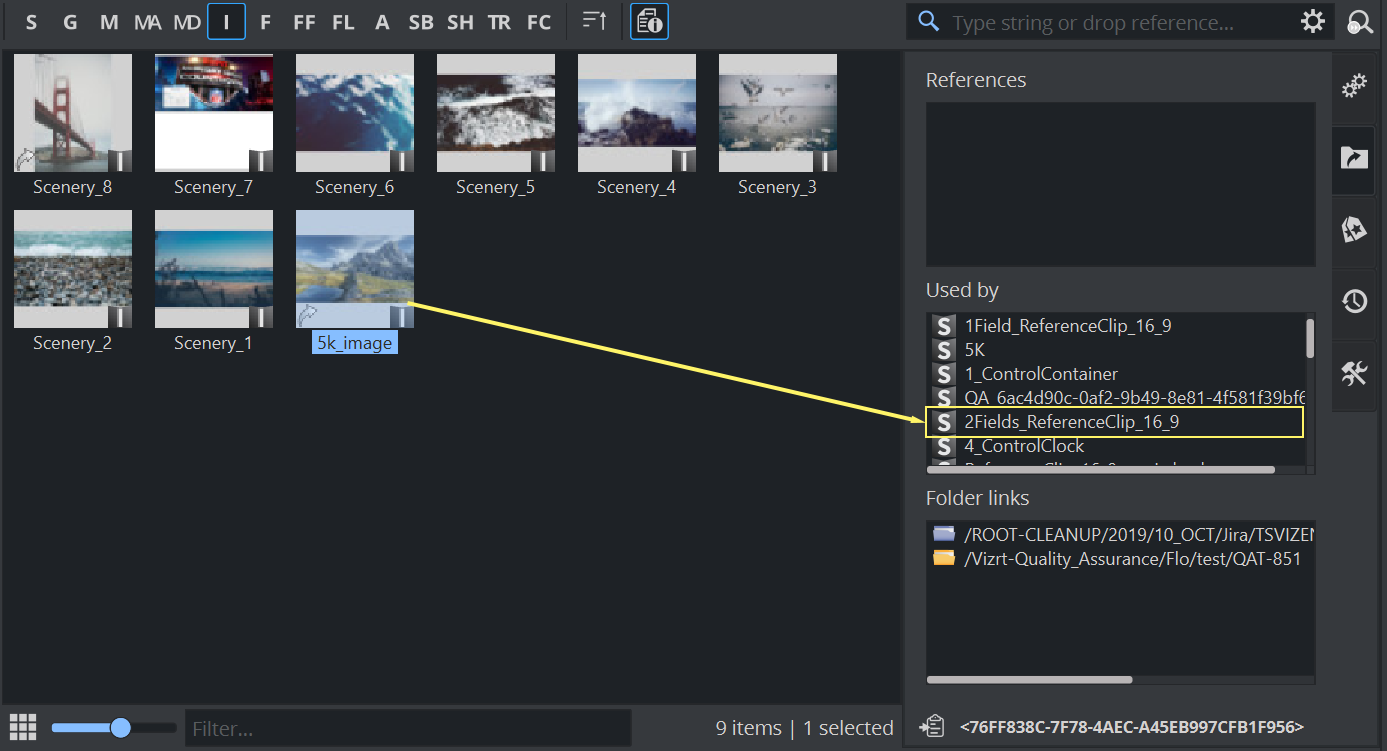Enable the FF asset type filter
Image resolution: width=1387 pixels, height=751 pixels.
click(304, 21)
